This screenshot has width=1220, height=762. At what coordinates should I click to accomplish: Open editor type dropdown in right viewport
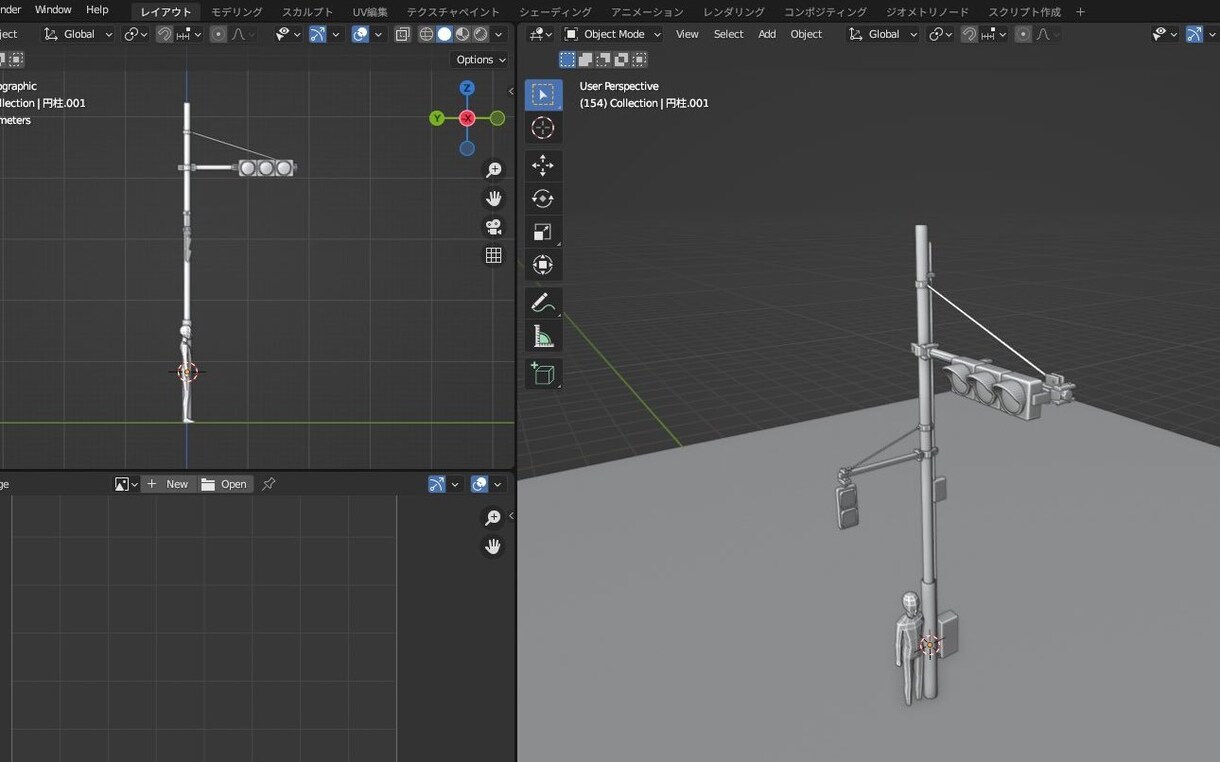(541, 34)
